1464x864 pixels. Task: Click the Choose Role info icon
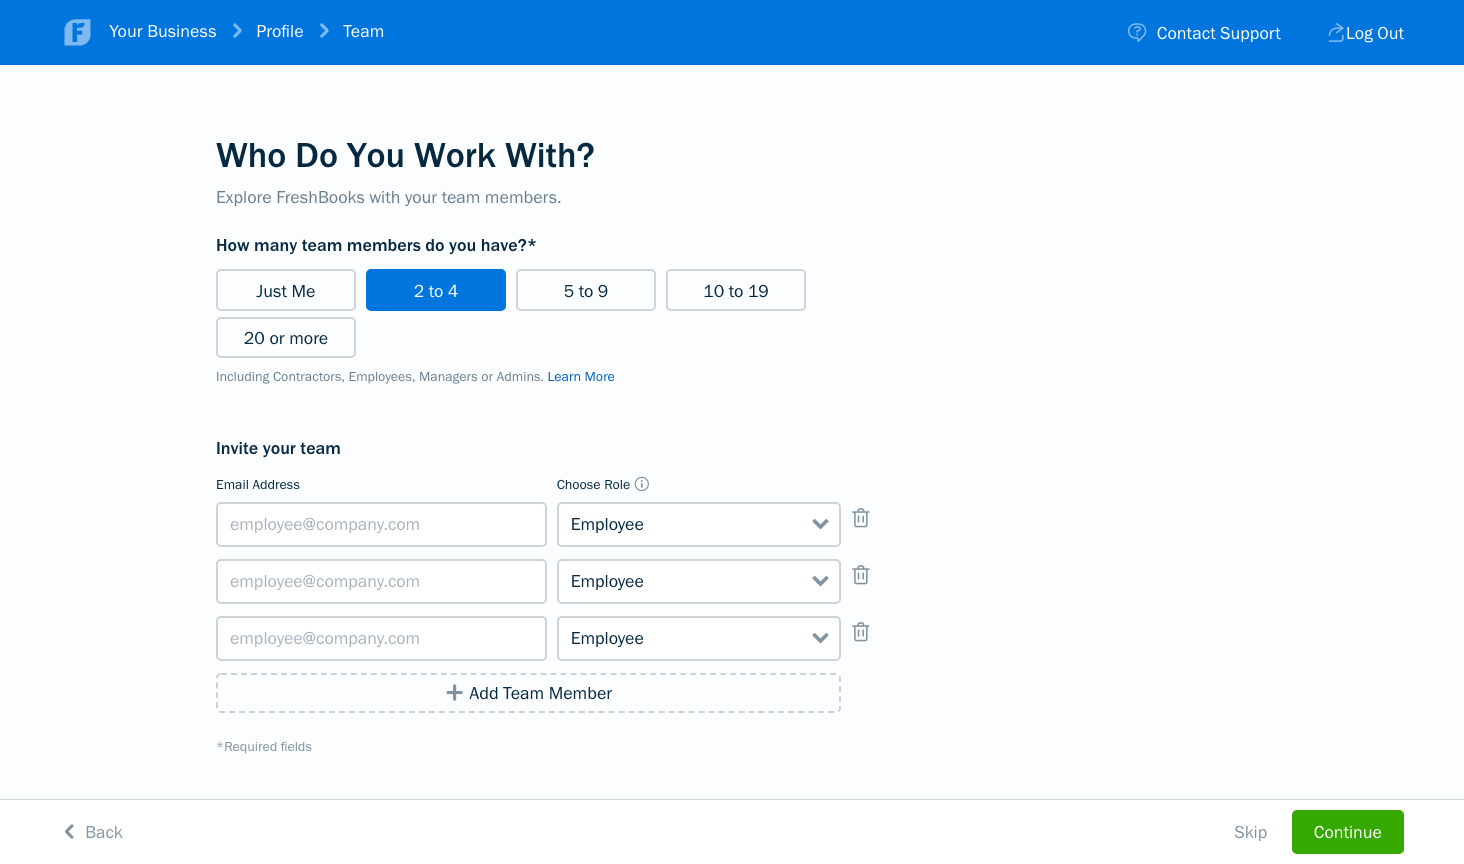[642, 484]
